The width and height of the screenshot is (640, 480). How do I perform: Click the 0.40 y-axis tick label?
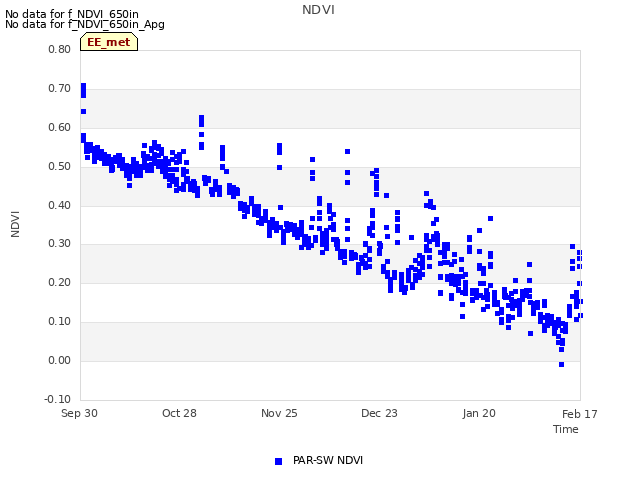coord(59,205)
